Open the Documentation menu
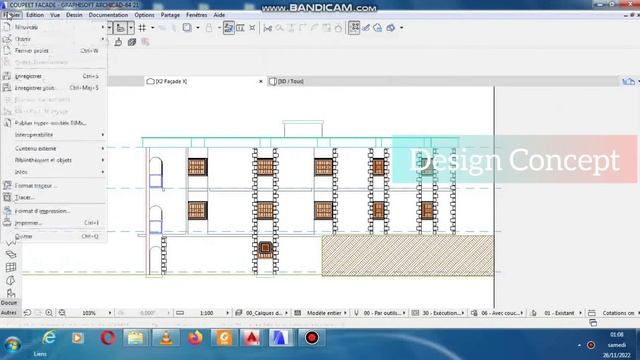The image size is (640, 360). coord(108,15)
